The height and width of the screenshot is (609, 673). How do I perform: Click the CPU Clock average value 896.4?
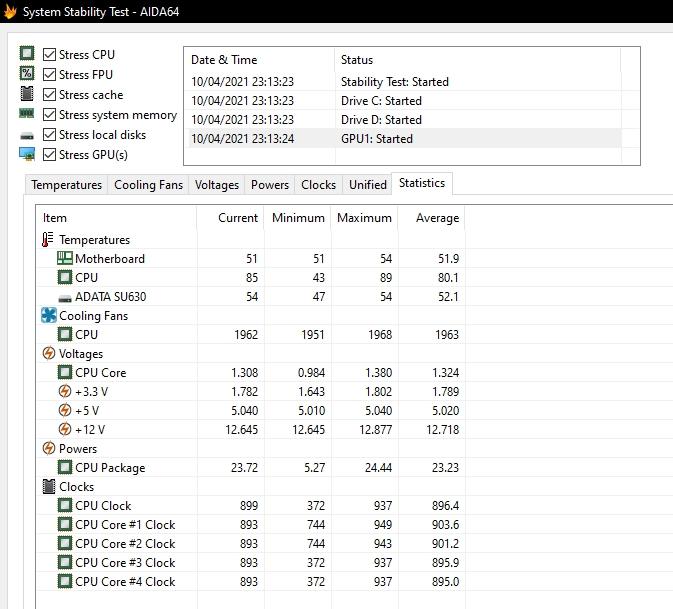click(x=445, y=506)
